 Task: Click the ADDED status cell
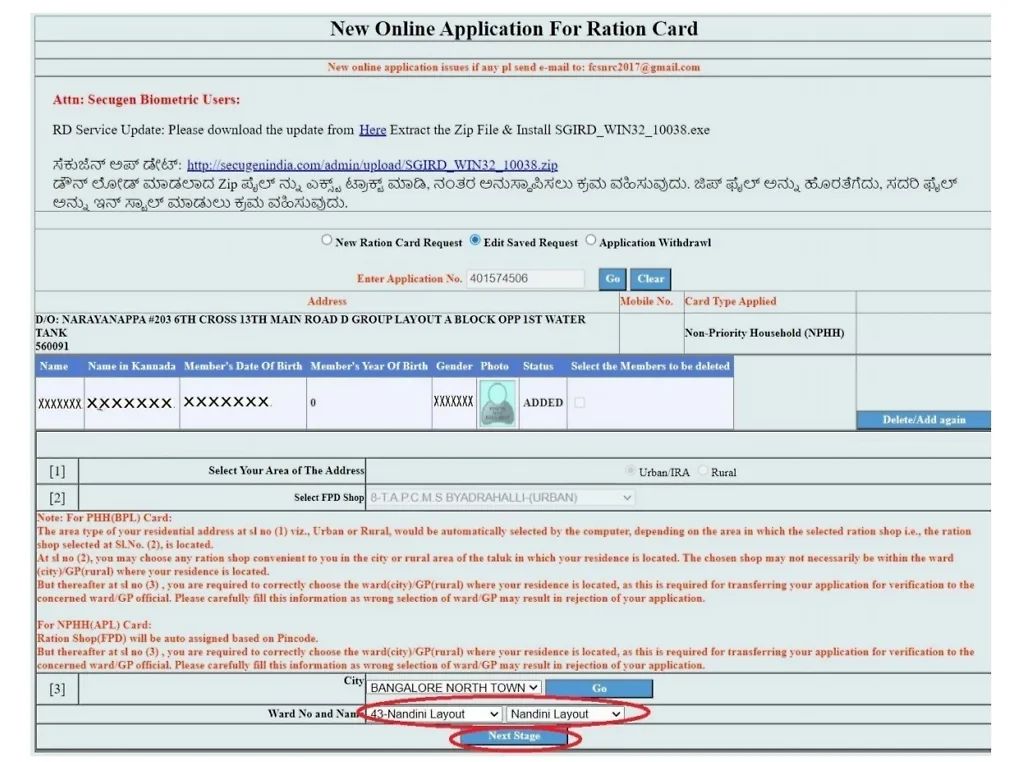(x=543, y=403)
